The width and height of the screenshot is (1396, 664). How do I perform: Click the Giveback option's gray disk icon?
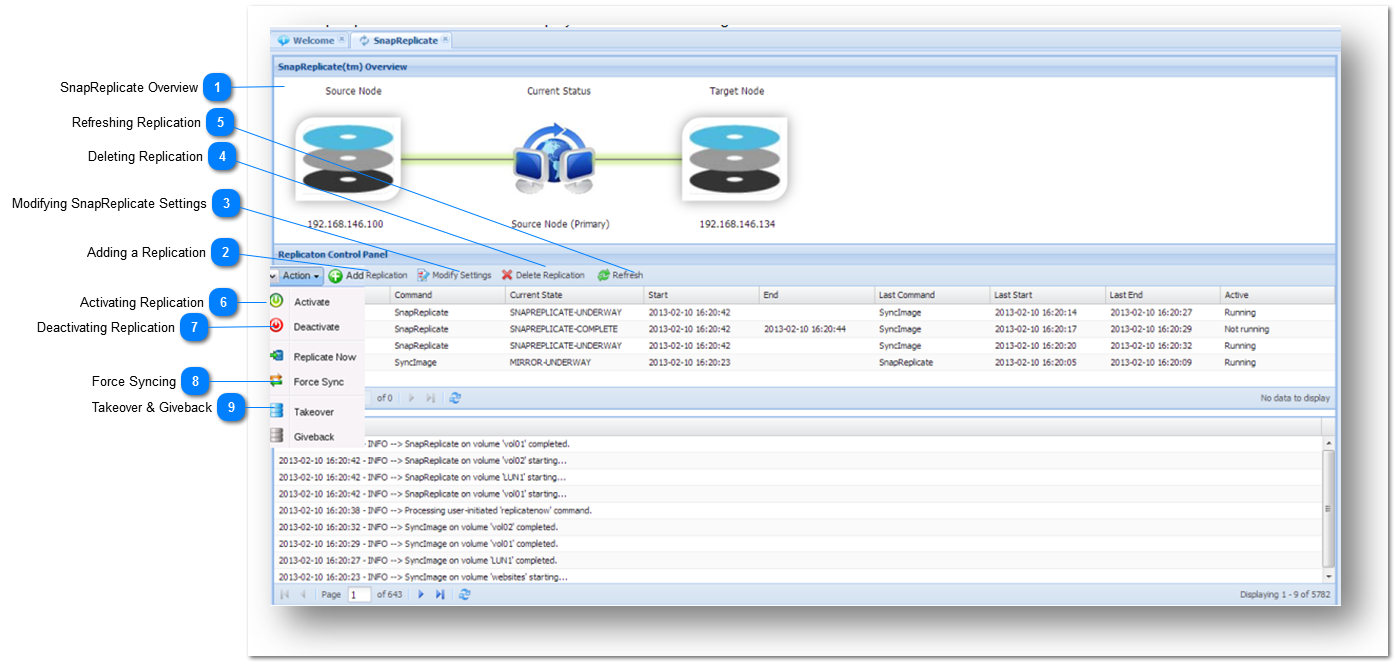click(275, 434)
